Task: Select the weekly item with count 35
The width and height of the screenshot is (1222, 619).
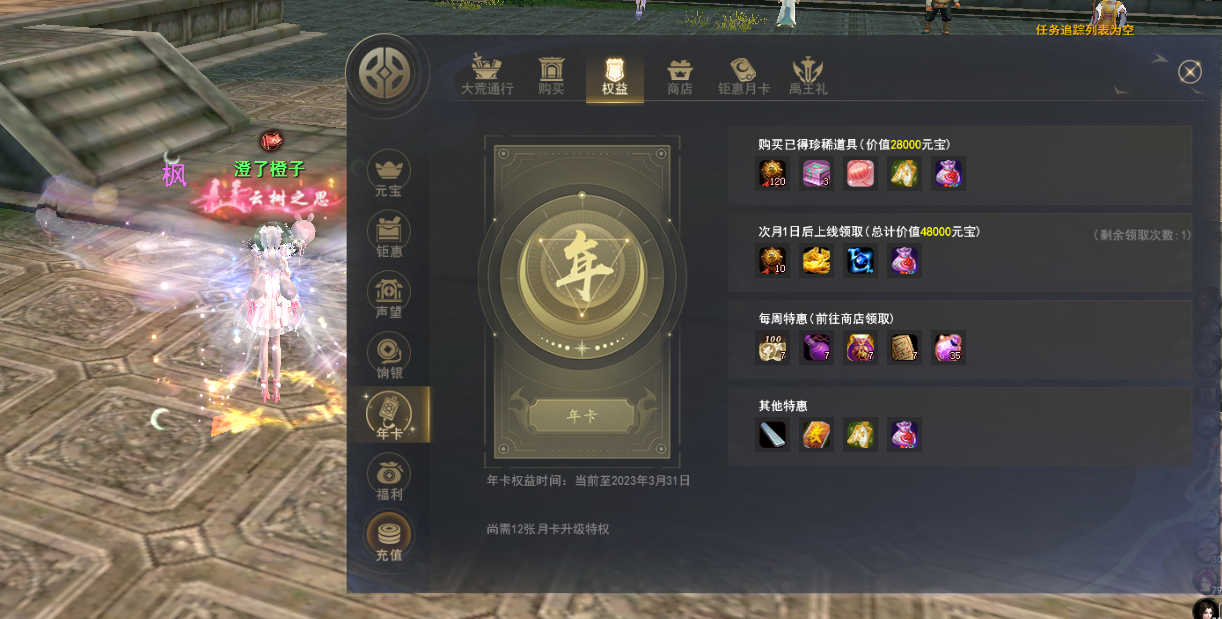Action: click(x=948, y=348)
